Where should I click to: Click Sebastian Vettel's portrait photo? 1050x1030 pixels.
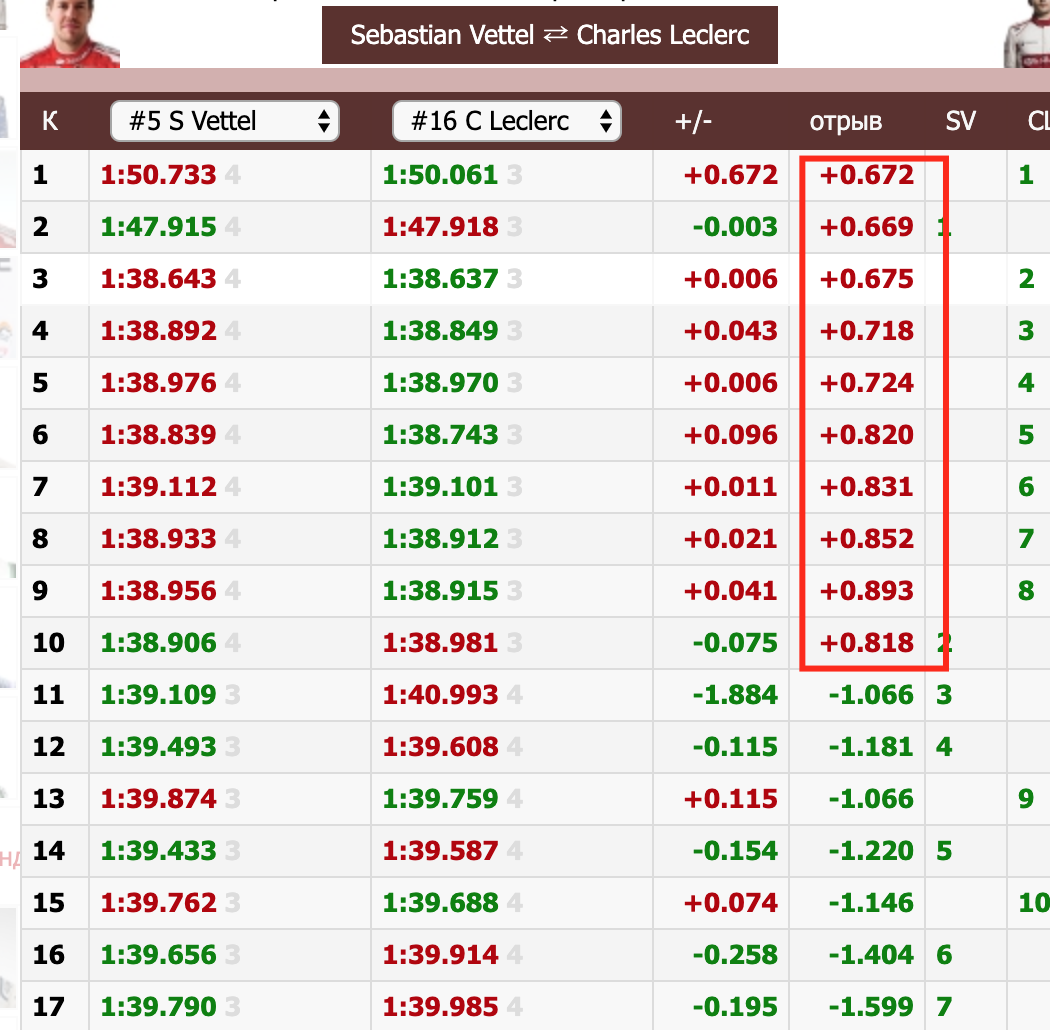[70, 33]
